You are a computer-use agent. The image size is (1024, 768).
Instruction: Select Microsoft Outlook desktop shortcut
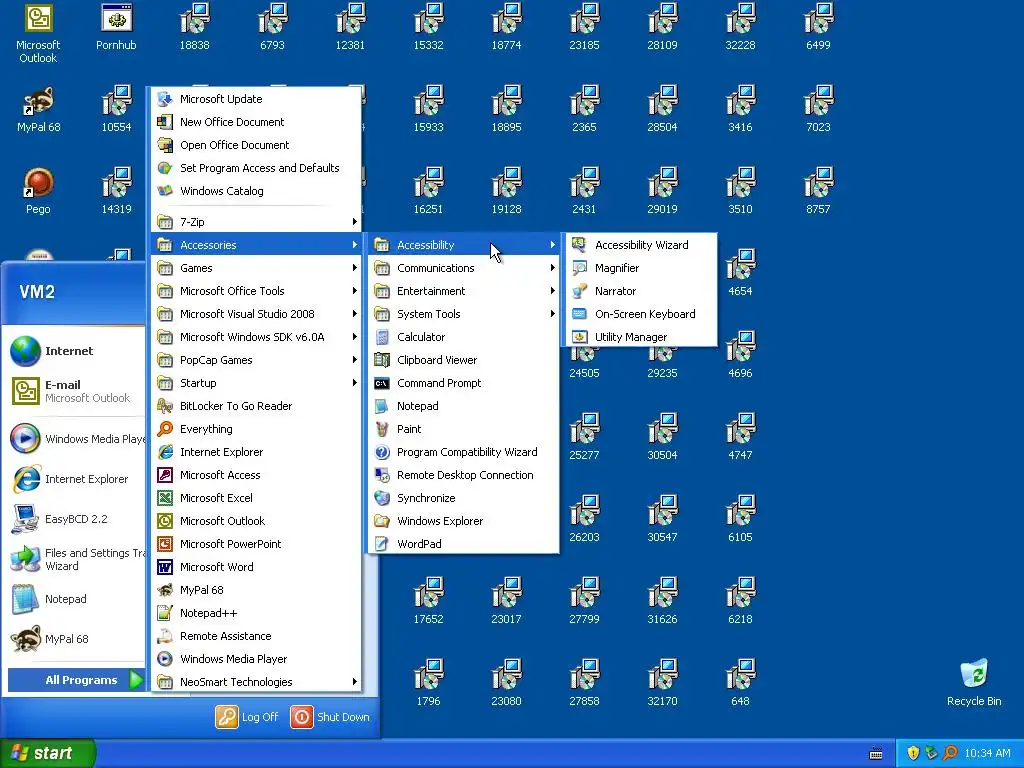tap(38, 33)
